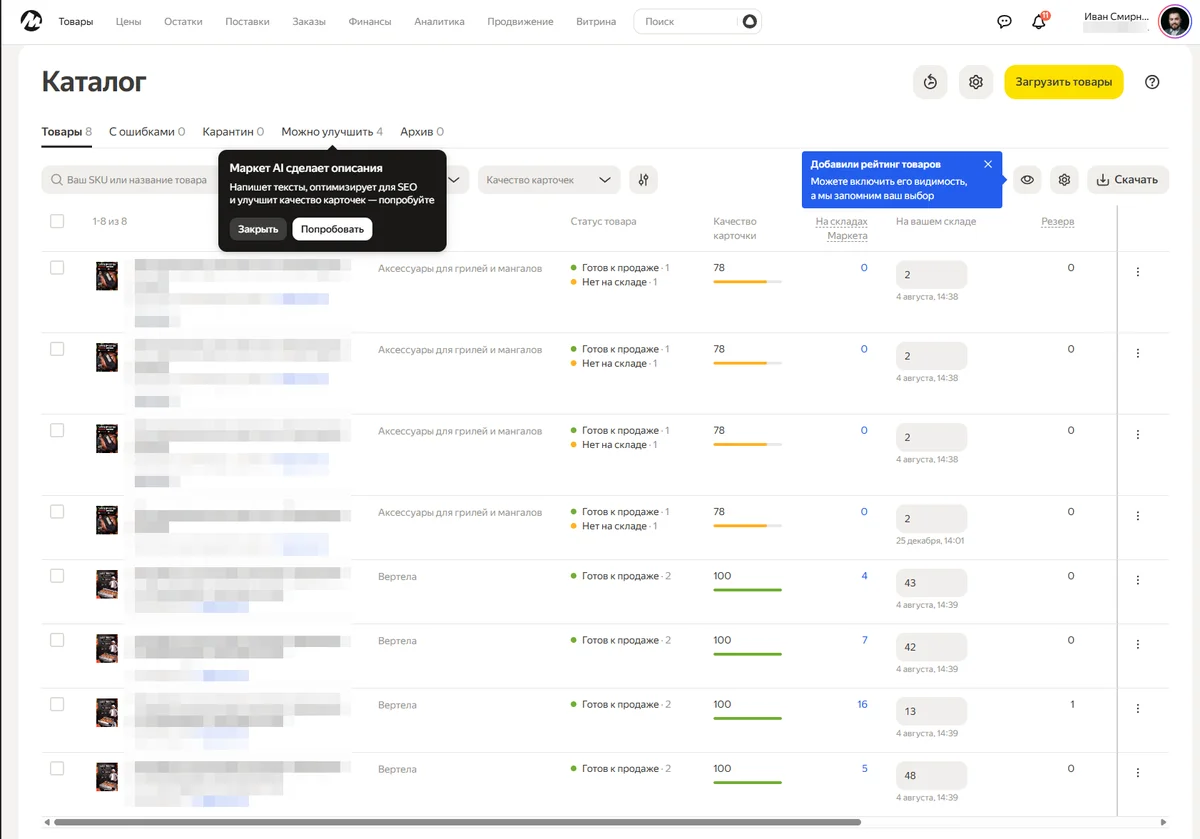This screenshot has width=1200, height=839.
Task: Click the Скачать button
Action: (x=1128, y=180)
